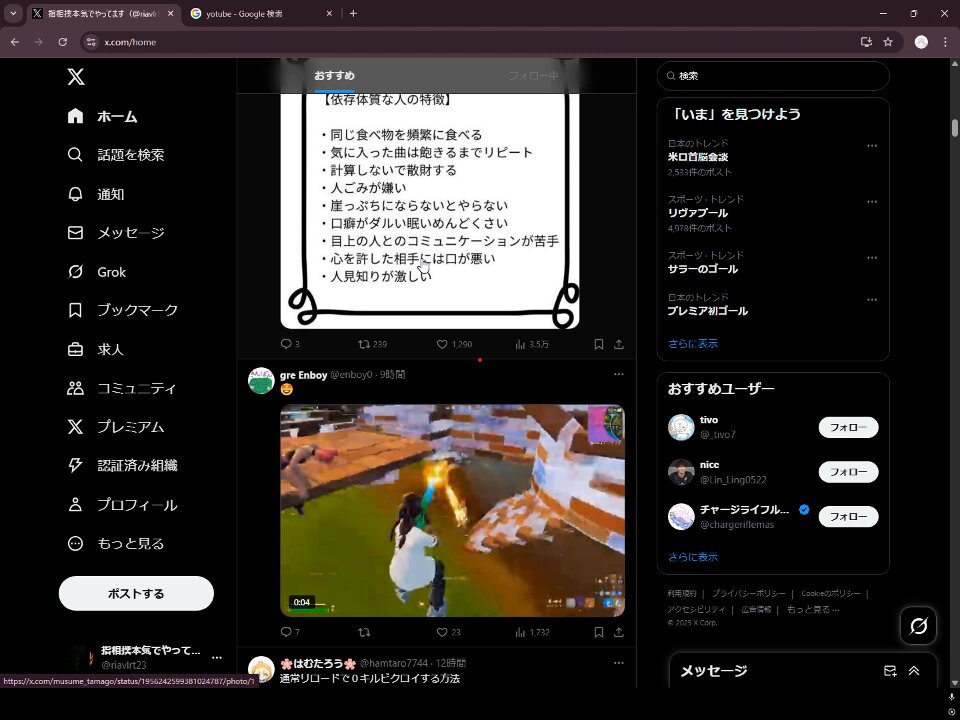Open more options for プレミア初ゴール trend
This screenshot has height=720, width=960.
872,300
